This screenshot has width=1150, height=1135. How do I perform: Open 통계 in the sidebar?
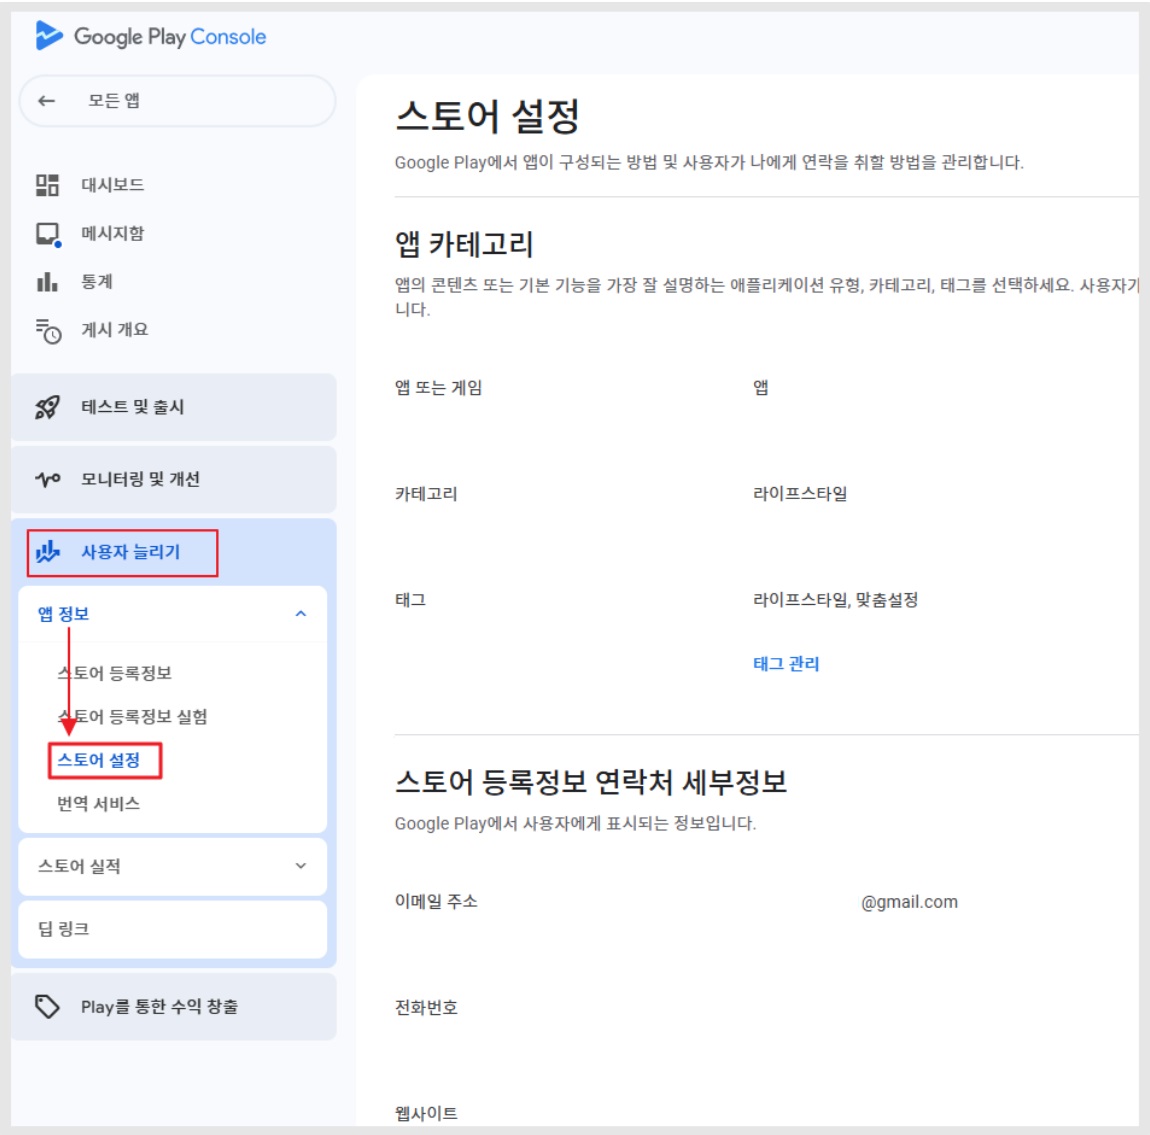pos(97,282)
